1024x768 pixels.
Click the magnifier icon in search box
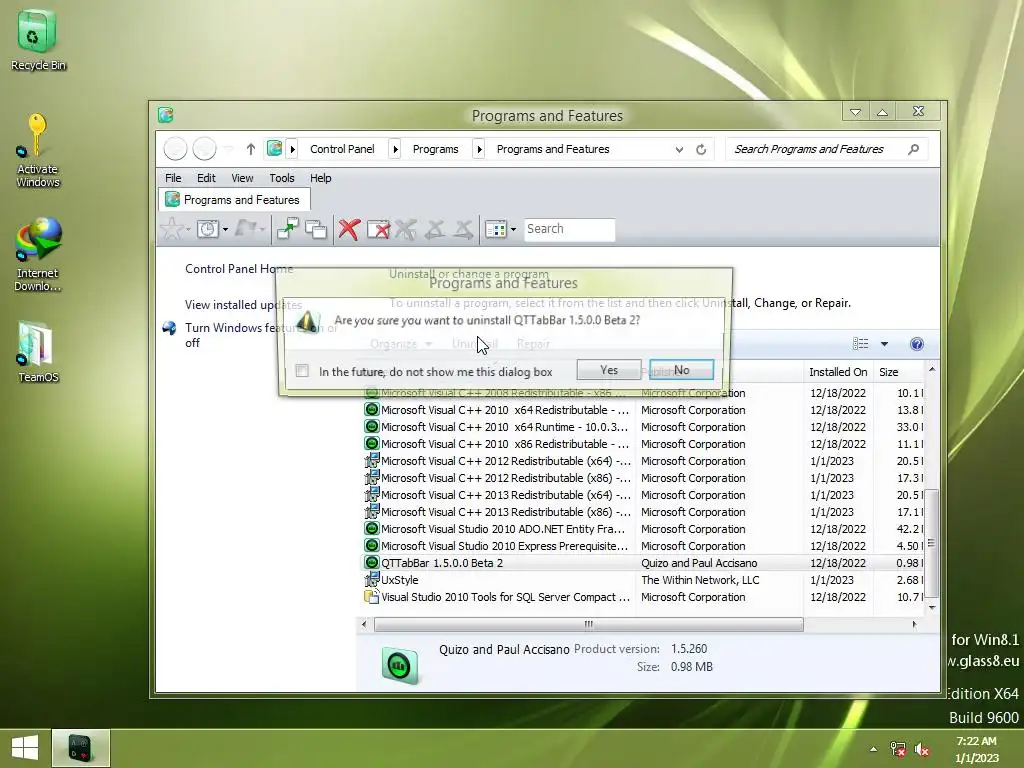click(914, 149)
